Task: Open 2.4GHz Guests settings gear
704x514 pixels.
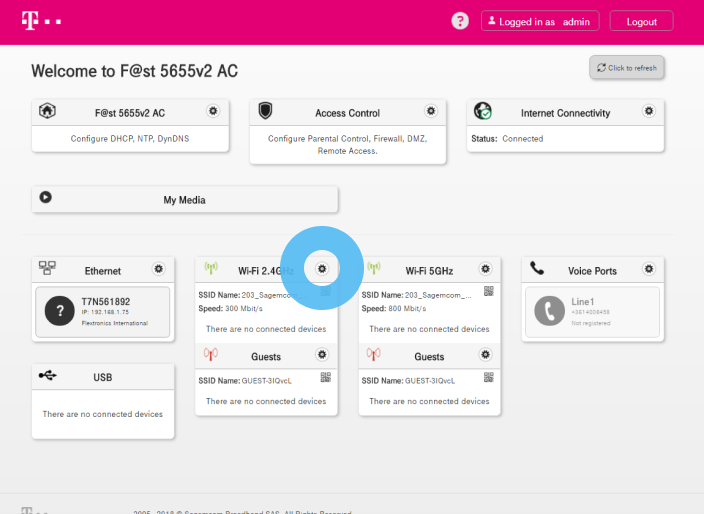Action: pyautogui.click(x=322, y=355)
